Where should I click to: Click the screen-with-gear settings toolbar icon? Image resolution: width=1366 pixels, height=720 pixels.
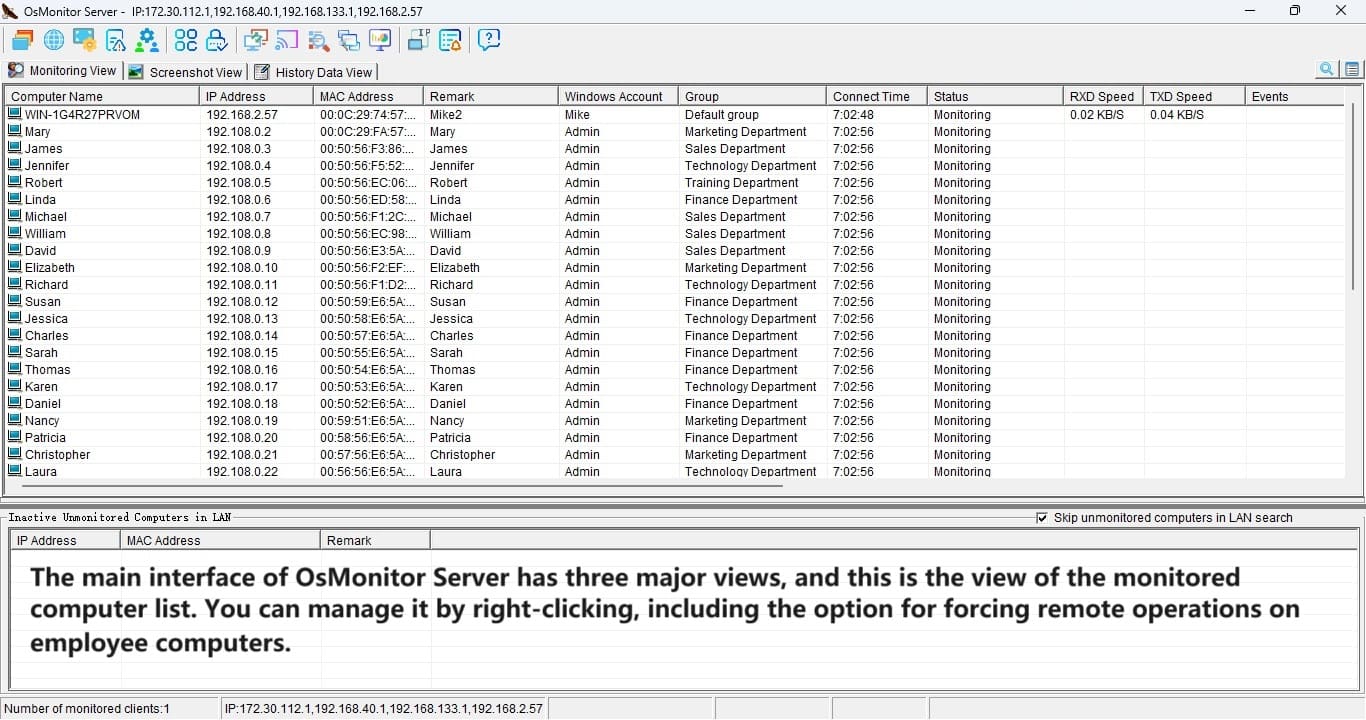pos(84,40)
